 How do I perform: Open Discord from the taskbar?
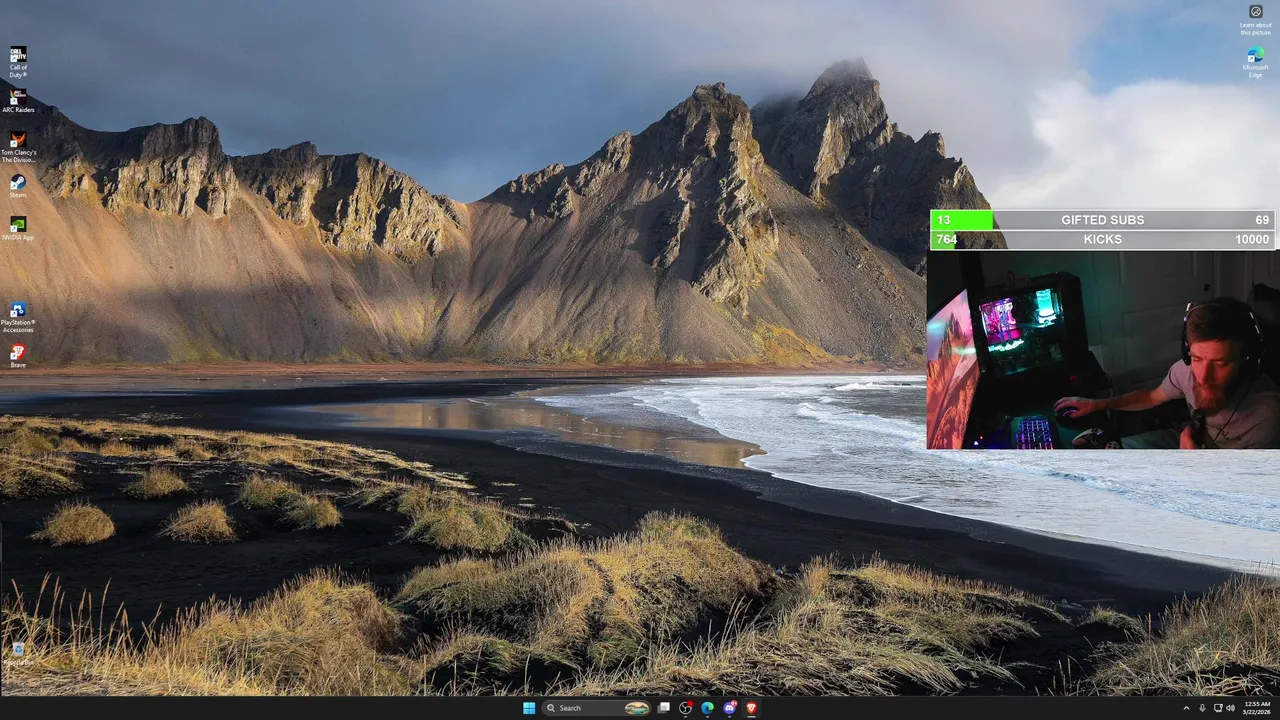click(729, 708)
